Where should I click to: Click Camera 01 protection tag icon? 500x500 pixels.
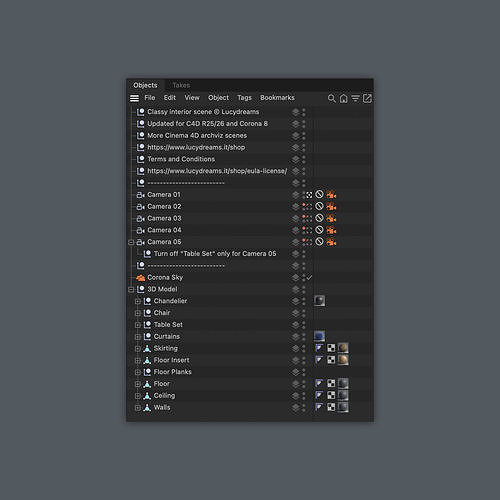coord(319,194)
